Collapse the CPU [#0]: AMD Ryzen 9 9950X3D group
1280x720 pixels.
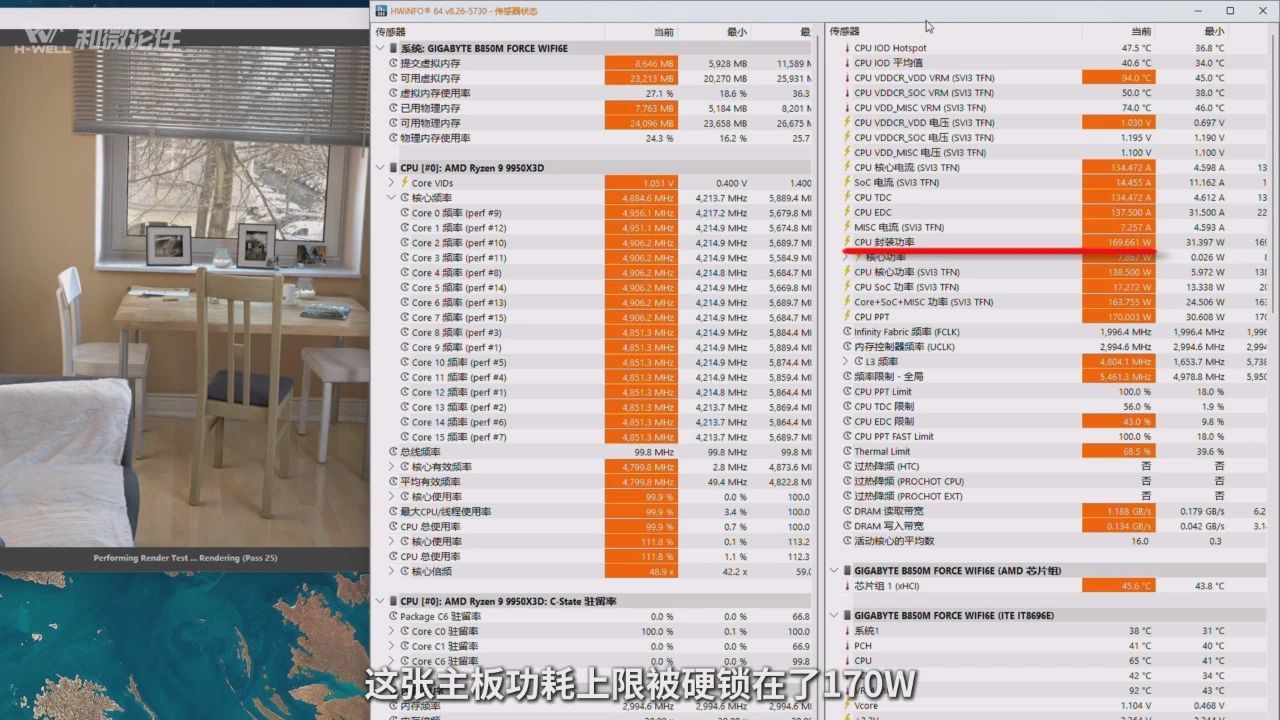tap(380, 168)
